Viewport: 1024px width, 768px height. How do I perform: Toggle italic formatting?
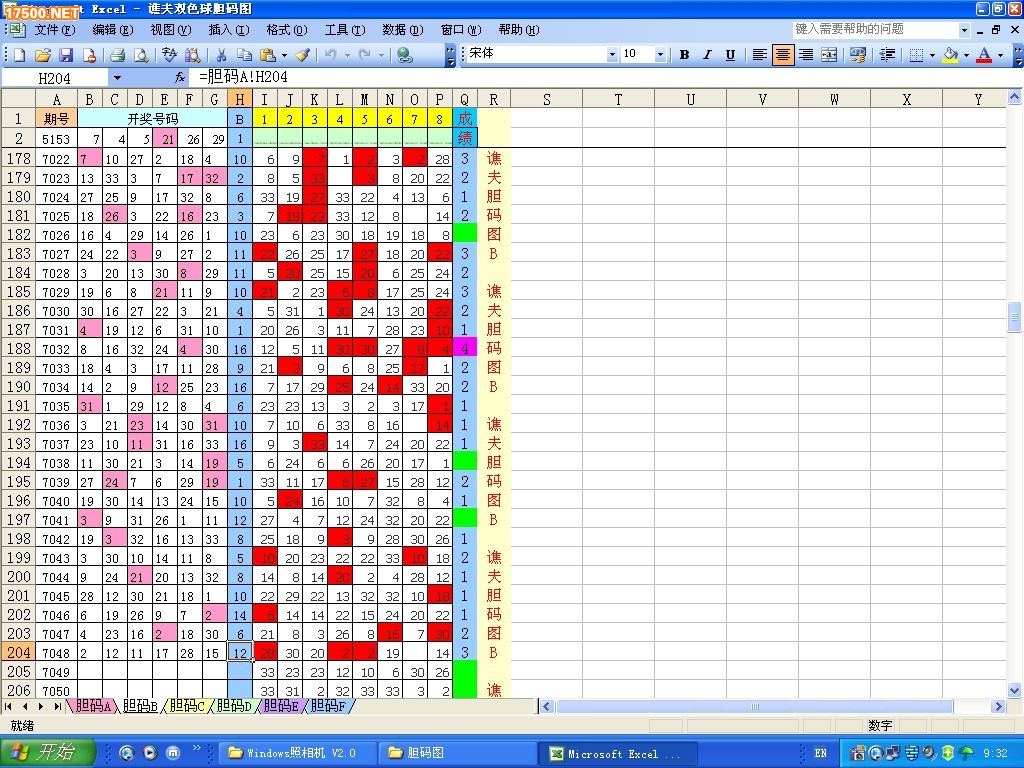pyautogui.click(x=707, y=55)
